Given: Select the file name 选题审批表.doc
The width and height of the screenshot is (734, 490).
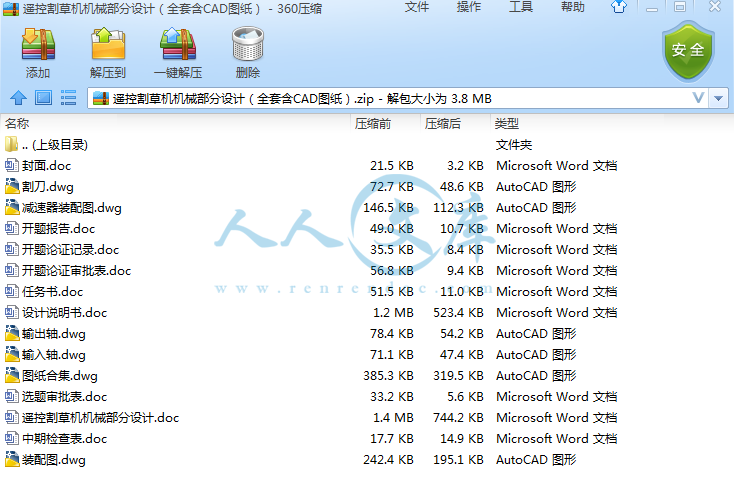Looking at the screenshot, I should (x=65, y=397).
